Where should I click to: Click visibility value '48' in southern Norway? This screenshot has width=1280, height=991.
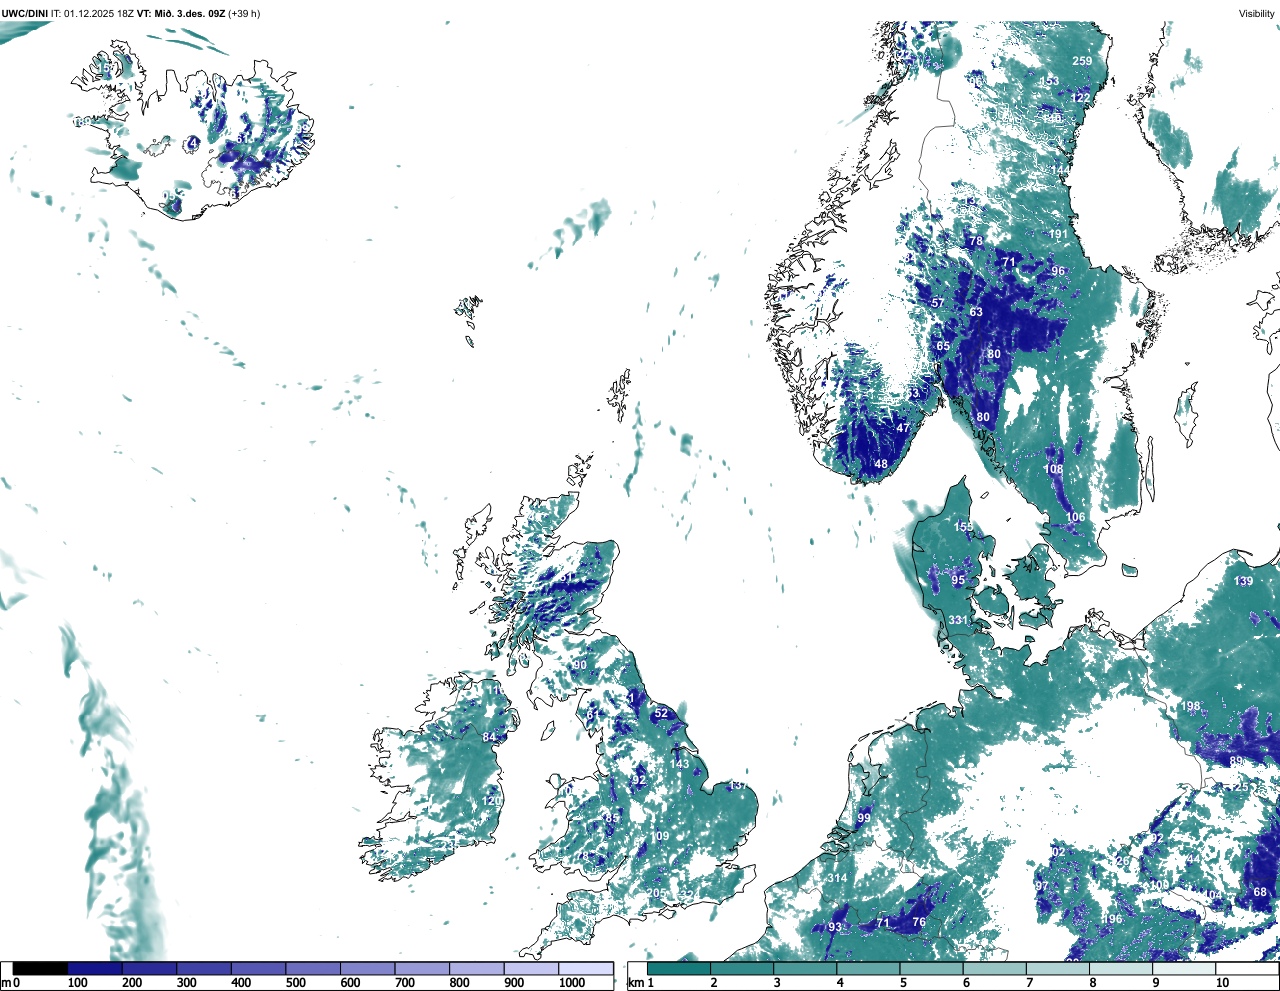click(881, 464)
